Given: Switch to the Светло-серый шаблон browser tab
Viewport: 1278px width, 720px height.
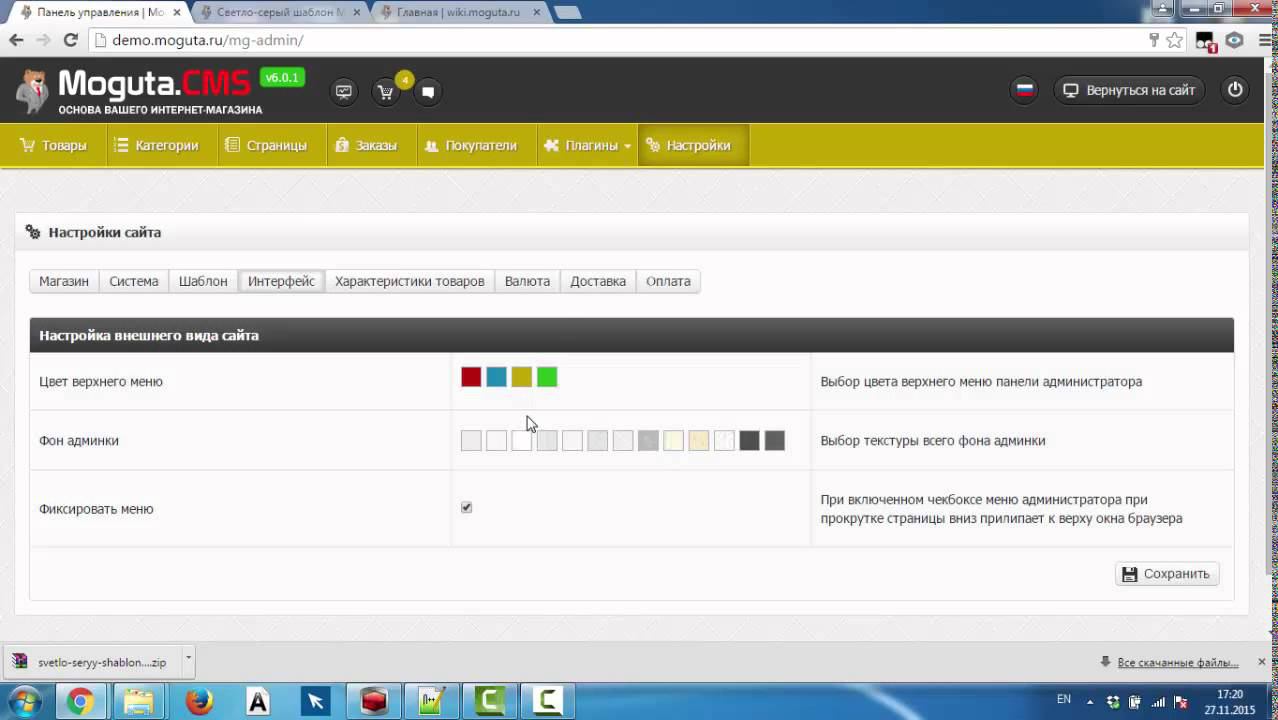Looking at the screenshot, I should 280,12.
